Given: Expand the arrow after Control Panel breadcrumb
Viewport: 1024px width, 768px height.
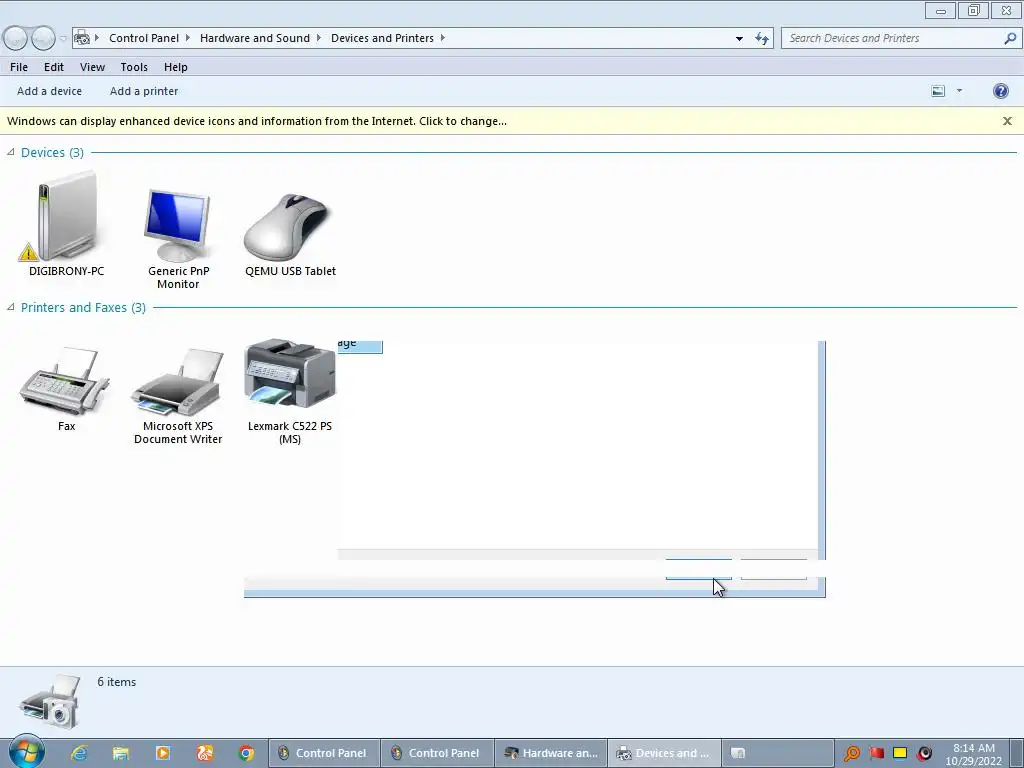Looking at the screenshot, I should point(188,38).
